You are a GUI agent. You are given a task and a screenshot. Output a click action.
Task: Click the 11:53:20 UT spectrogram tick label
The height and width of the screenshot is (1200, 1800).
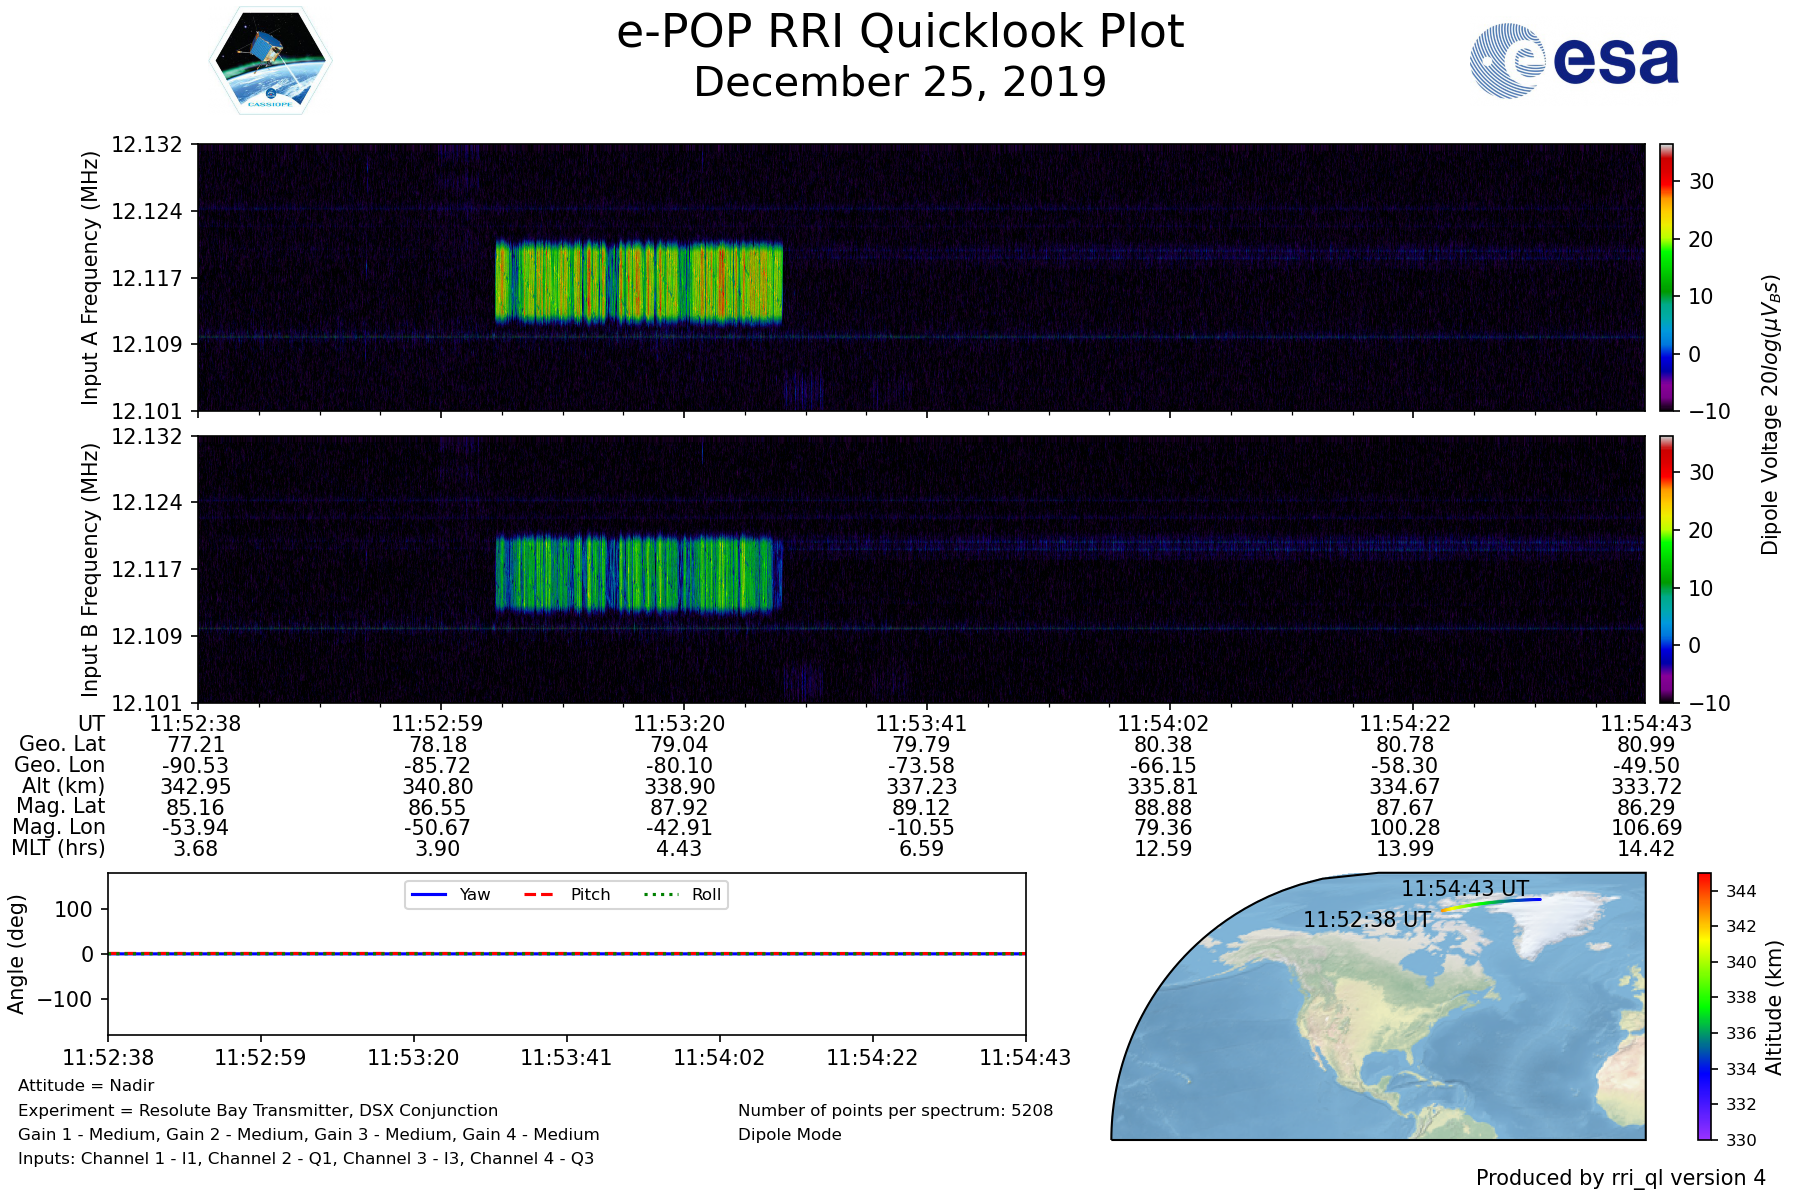point(679,723)
